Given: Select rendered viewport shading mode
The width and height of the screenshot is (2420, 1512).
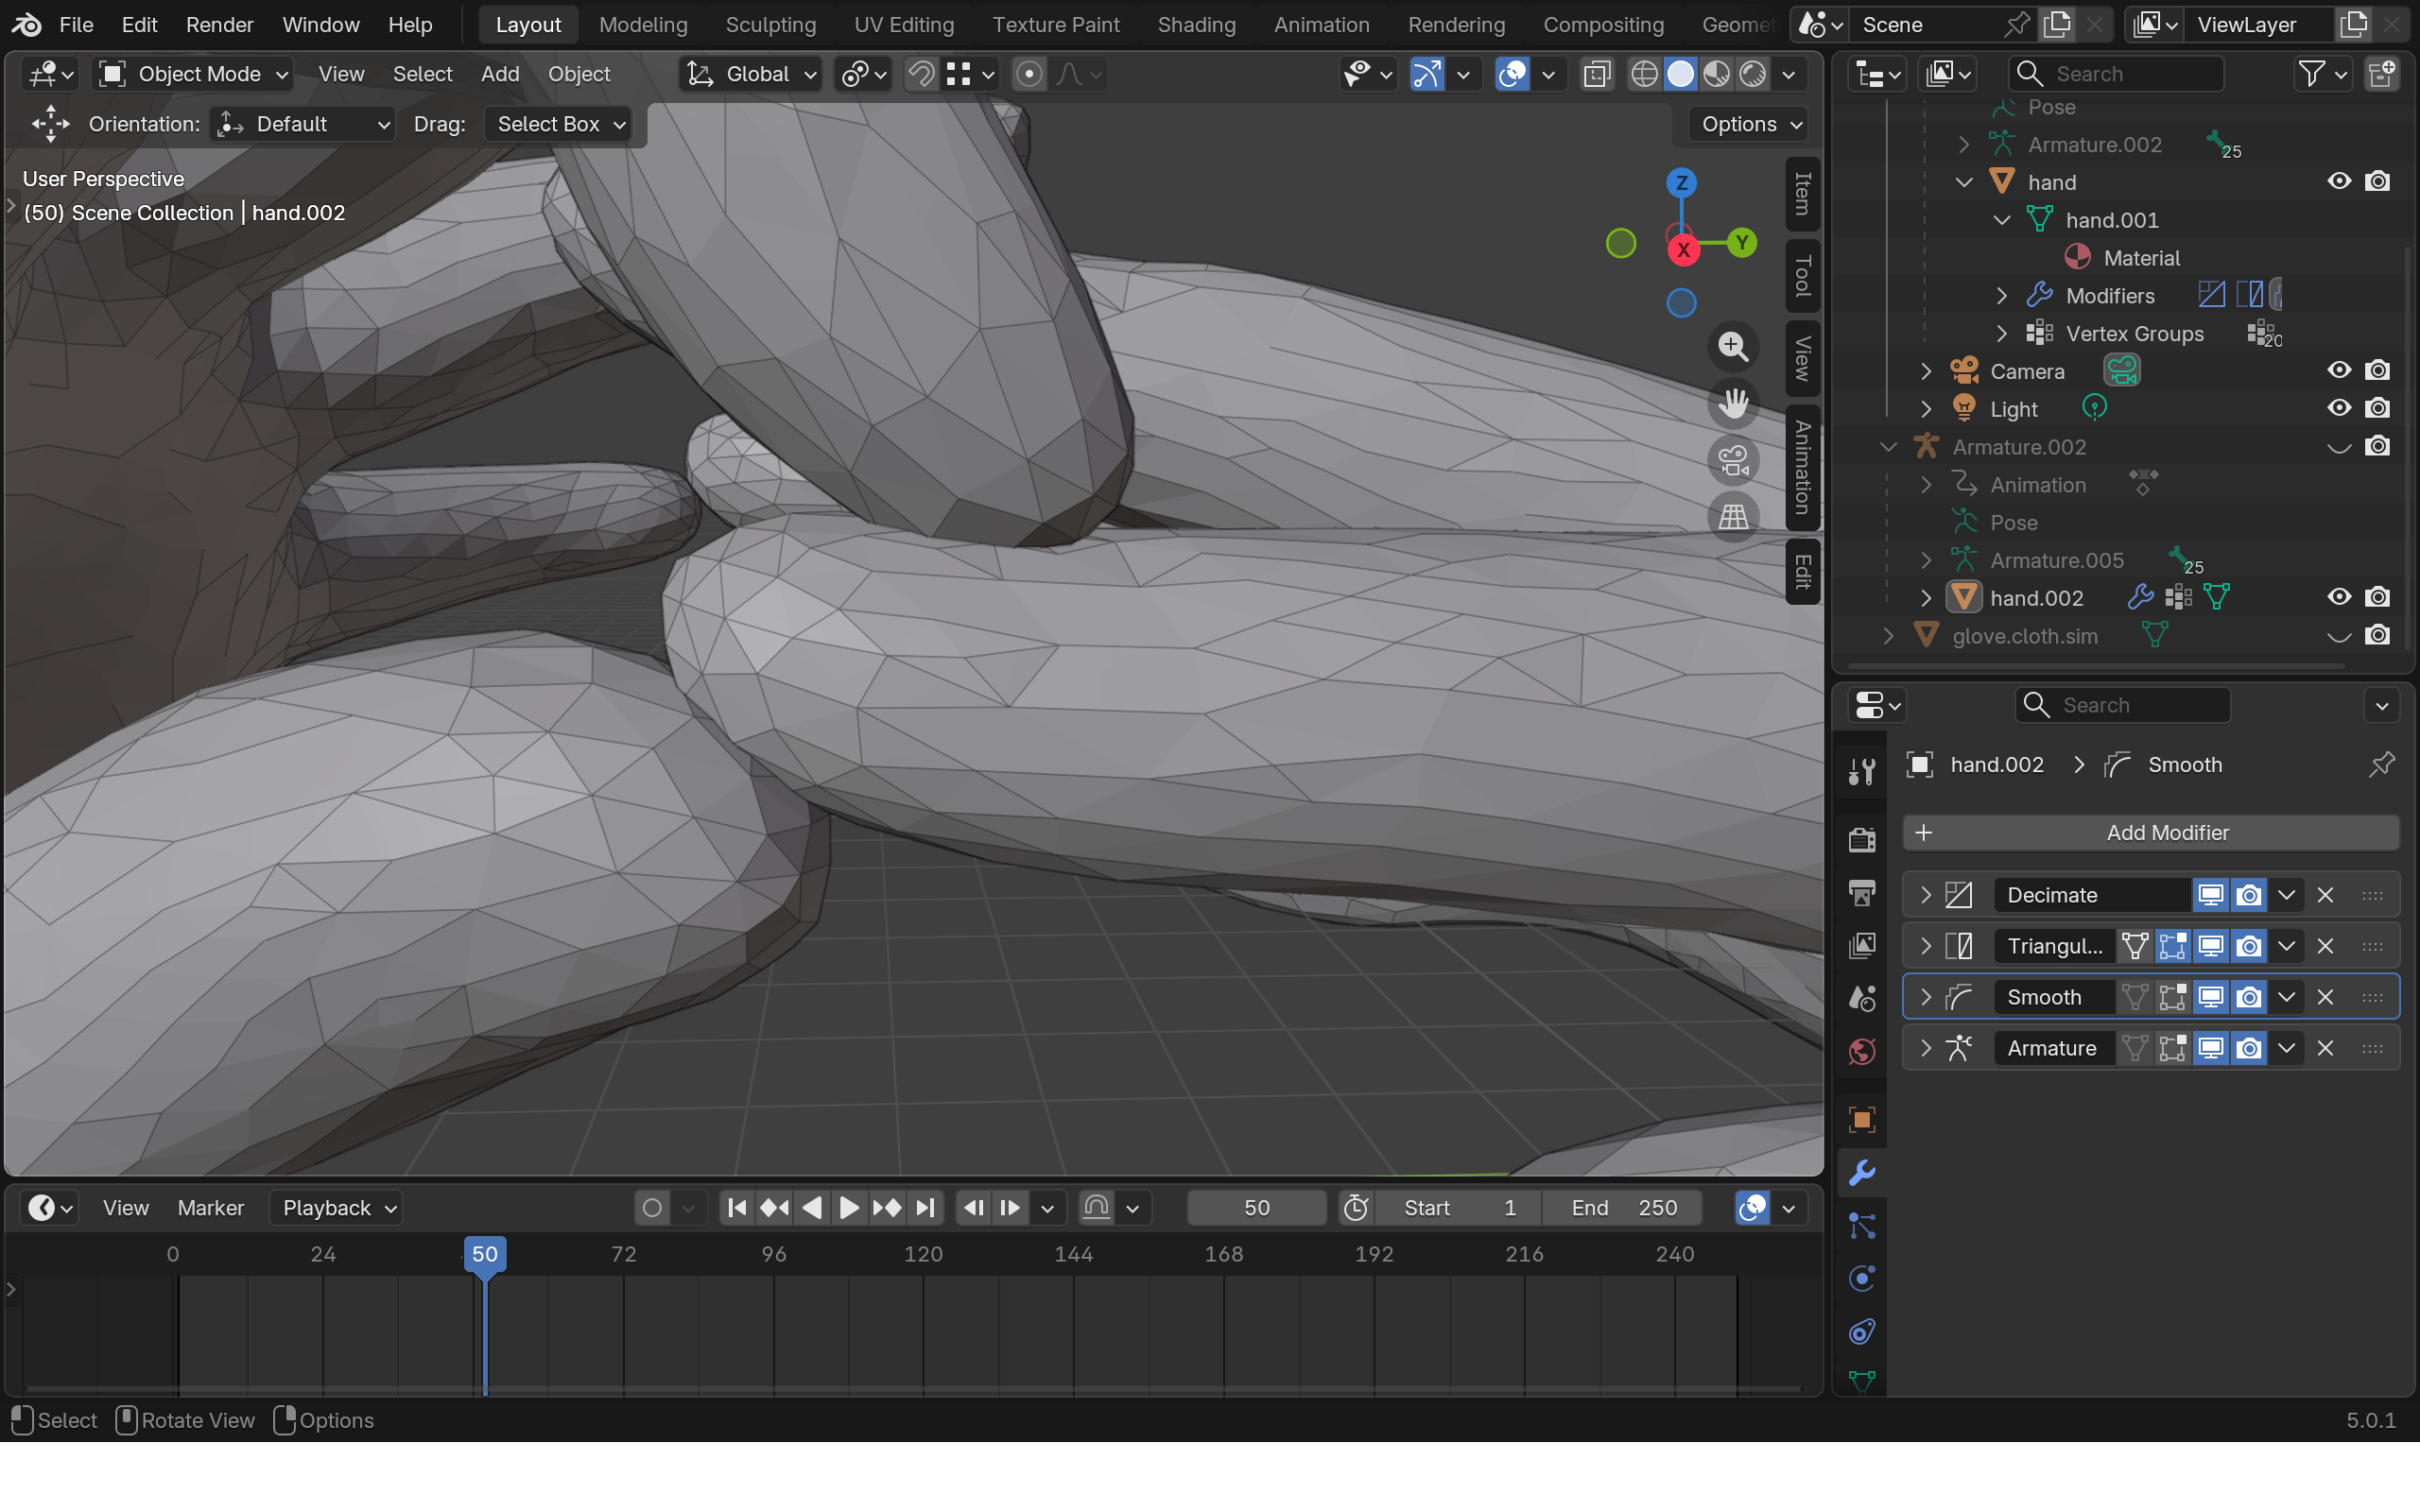Looking at the screenshot, I should pyautogui.click(x=1752, y=74).
